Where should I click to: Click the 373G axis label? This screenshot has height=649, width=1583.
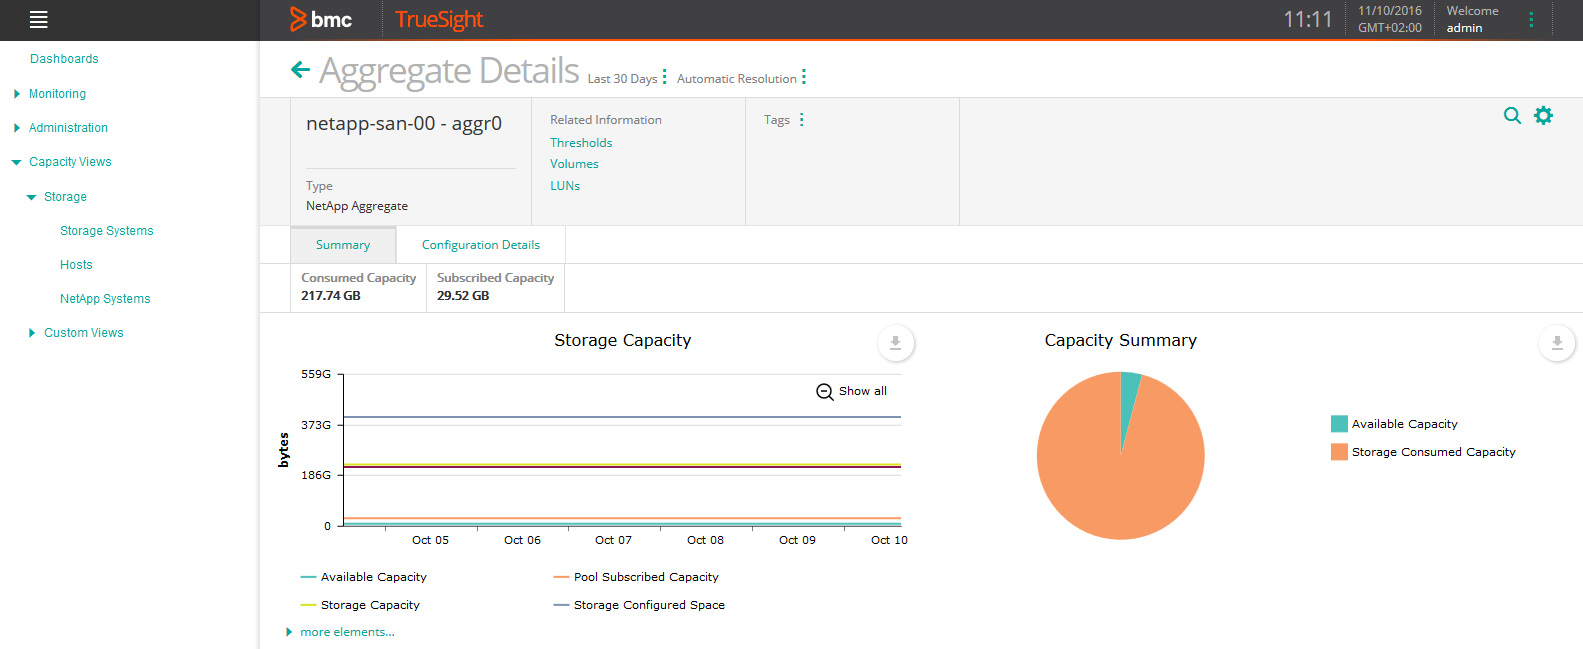click(x=316, y=425)
